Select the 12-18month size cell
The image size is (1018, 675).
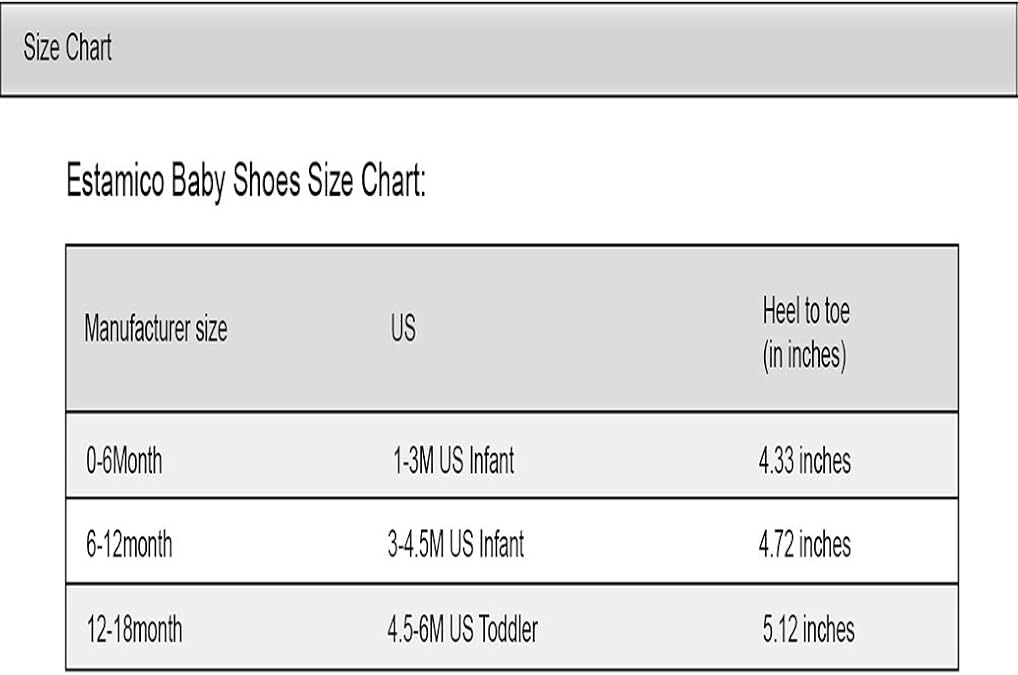(x=133, y=630)
